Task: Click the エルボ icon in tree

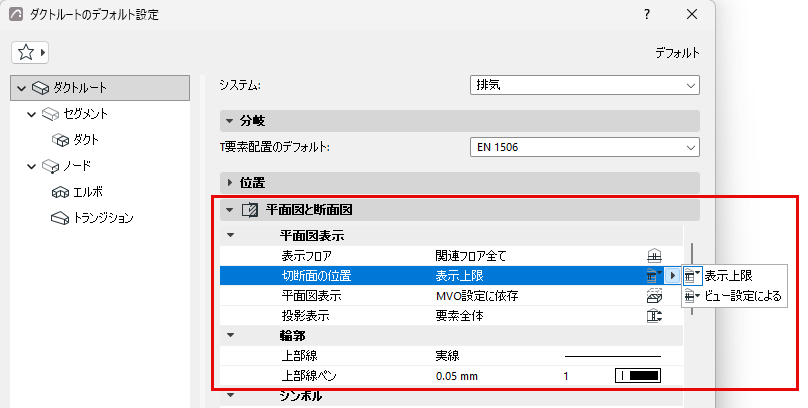Action: tap(60, 193)
